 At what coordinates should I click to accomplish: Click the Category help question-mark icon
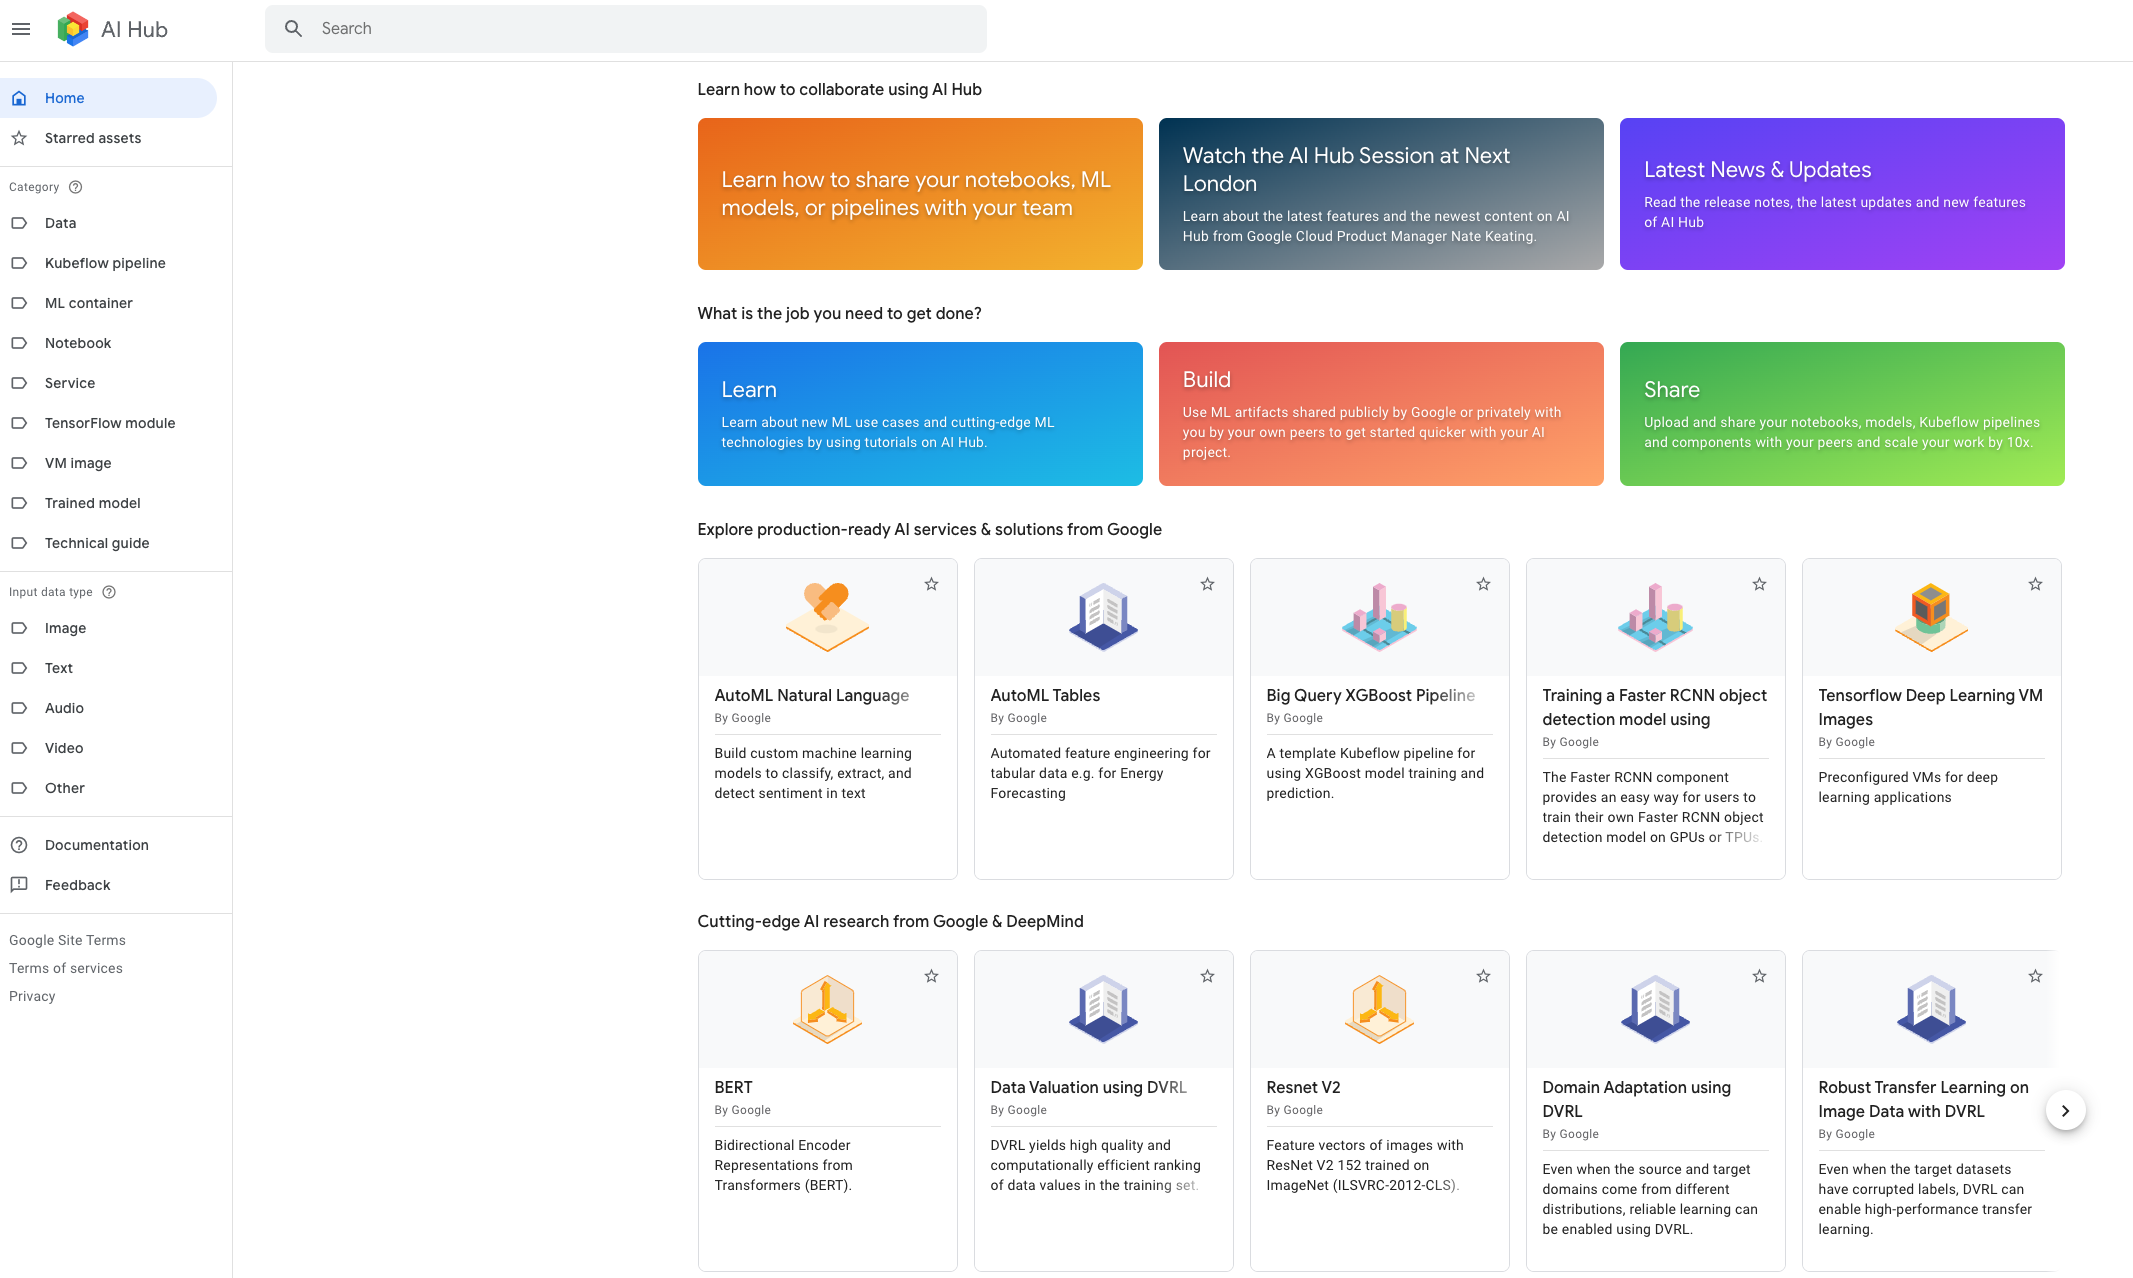(76, 187)
